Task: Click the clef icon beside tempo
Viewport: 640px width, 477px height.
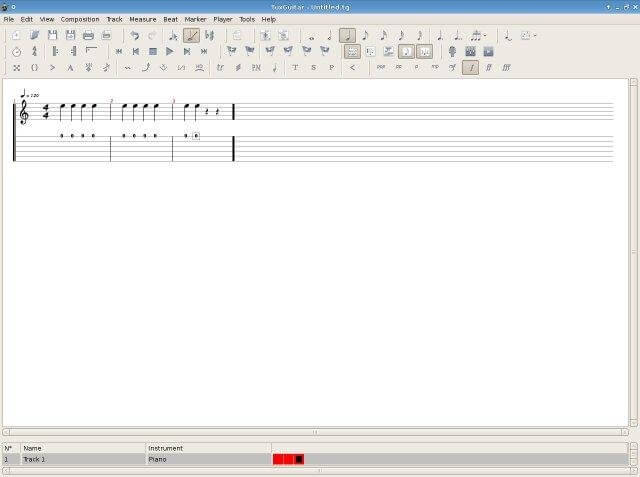Action: point(34,51)
